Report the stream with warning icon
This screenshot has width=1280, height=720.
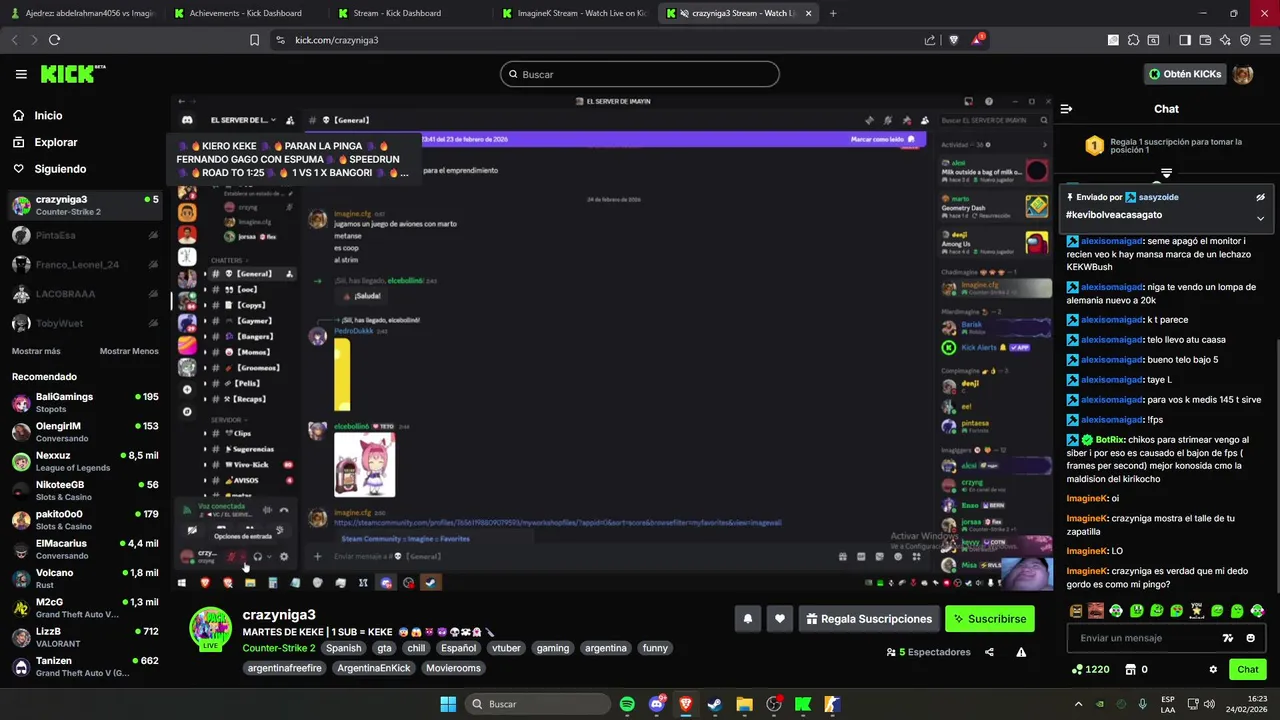coord(1021,652)
